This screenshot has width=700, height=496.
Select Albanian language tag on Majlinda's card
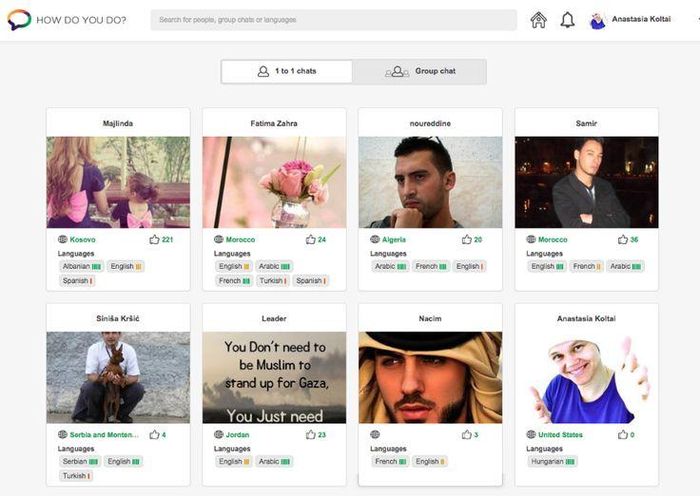coord(81,267)
